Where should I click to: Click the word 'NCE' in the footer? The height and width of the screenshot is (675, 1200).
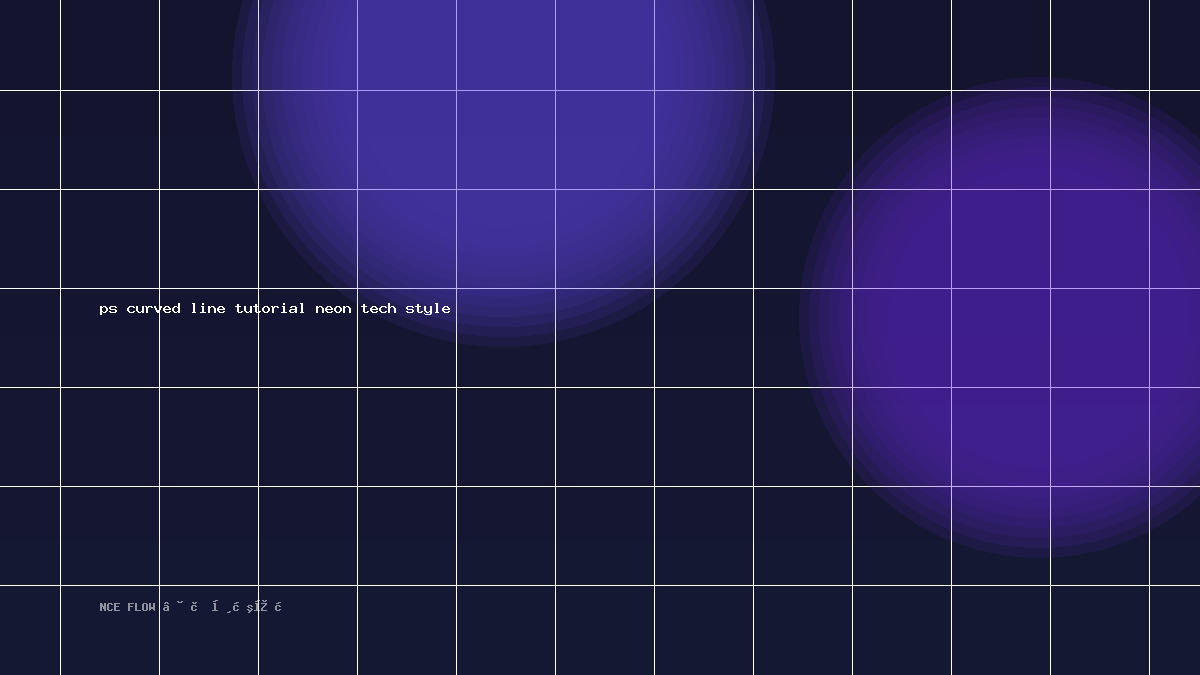[109, 607]
